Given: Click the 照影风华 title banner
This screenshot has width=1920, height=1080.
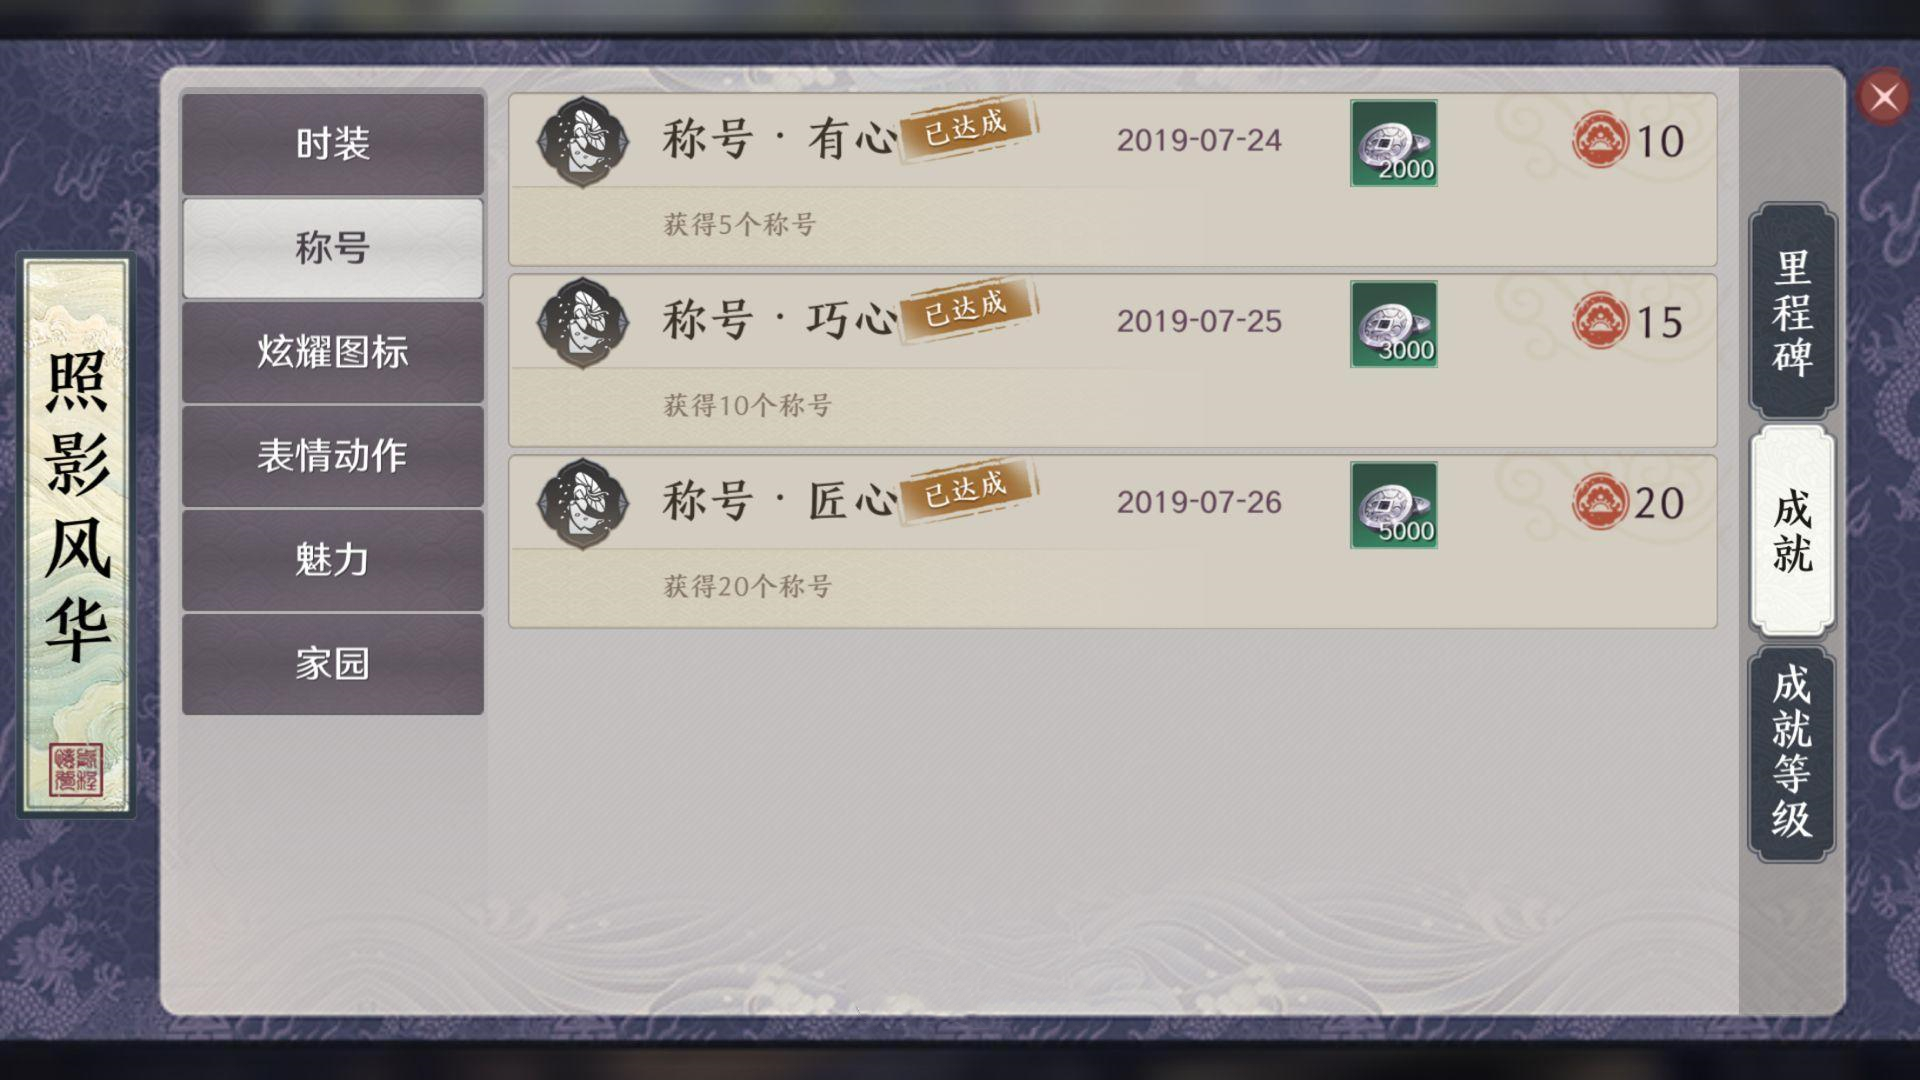Looking at the screenshot, I should coord(76,535).
